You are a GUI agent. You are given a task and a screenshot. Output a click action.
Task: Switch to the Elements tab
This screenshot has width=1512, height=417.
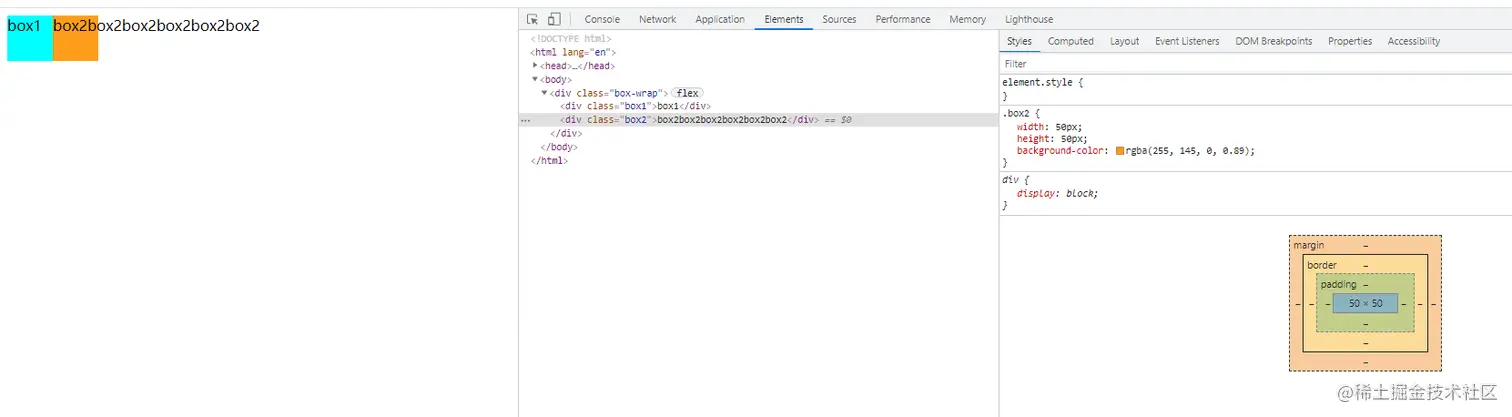click(x=783, y=19)
